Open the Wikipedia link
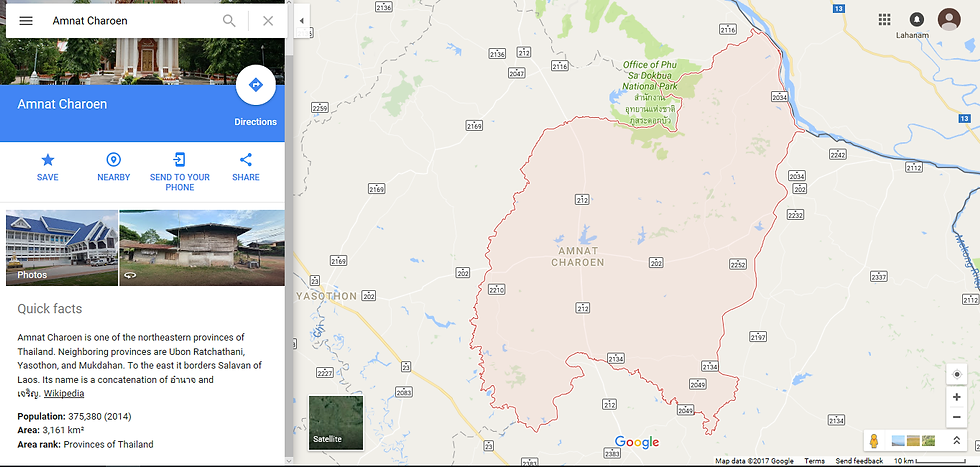 tap(64, 393)
